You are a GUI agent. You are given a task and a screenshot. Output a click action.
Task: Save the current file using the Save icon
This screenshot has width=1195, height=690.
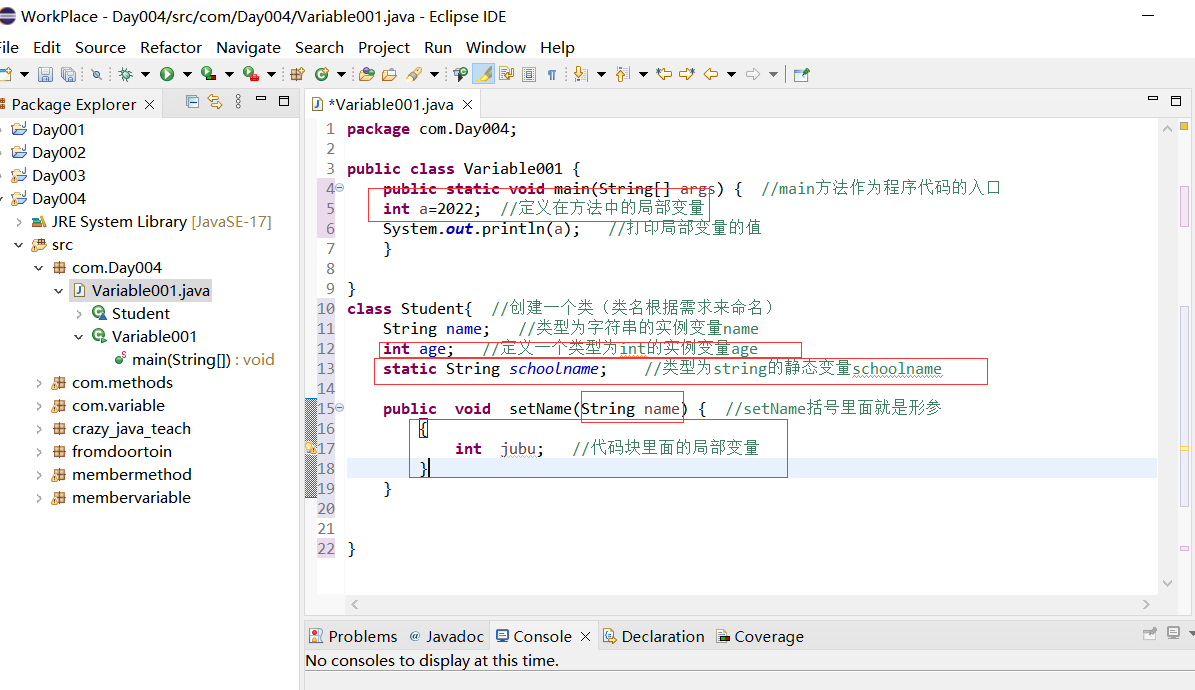coord(46,74)
